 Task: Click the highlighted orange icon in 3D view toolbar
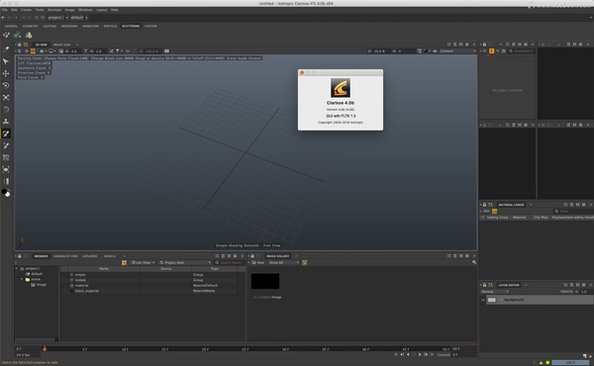pyautogui.click(x=33, y=51)
